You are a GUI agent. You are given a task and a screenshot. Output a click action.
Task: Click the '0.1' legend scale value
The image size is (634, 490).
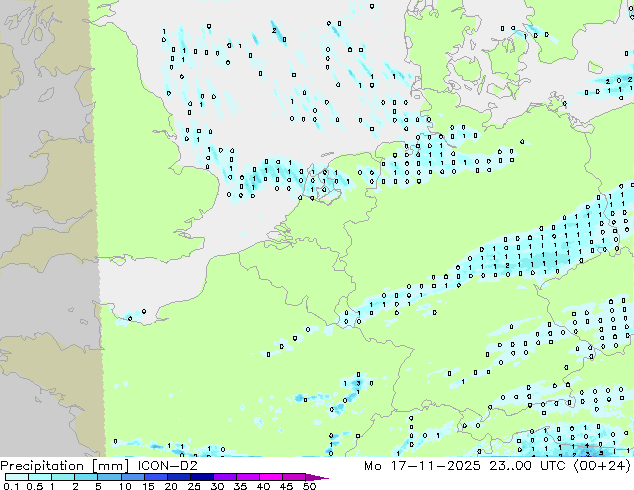[11, 486]
